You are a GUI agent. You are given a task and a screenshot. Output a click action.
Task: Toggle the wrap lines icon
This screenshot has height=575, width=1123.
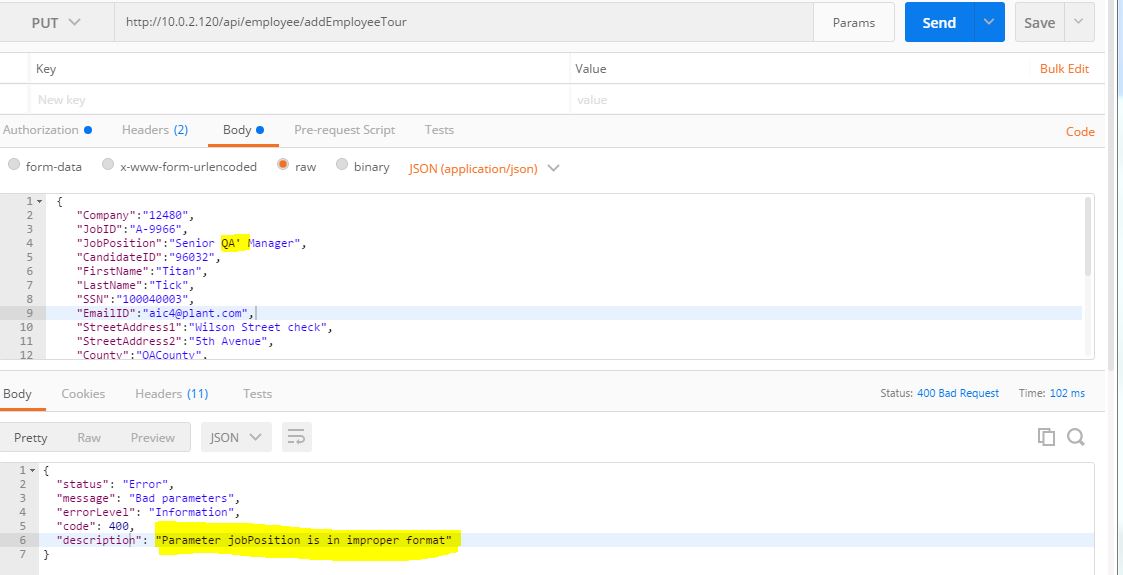296,437
